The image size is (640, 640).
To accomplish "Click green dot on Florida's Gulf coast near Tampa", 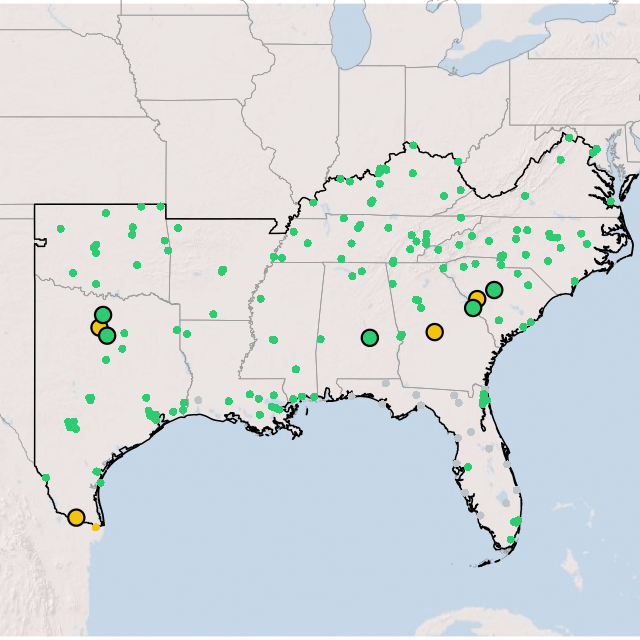I will tap(468, 467).
